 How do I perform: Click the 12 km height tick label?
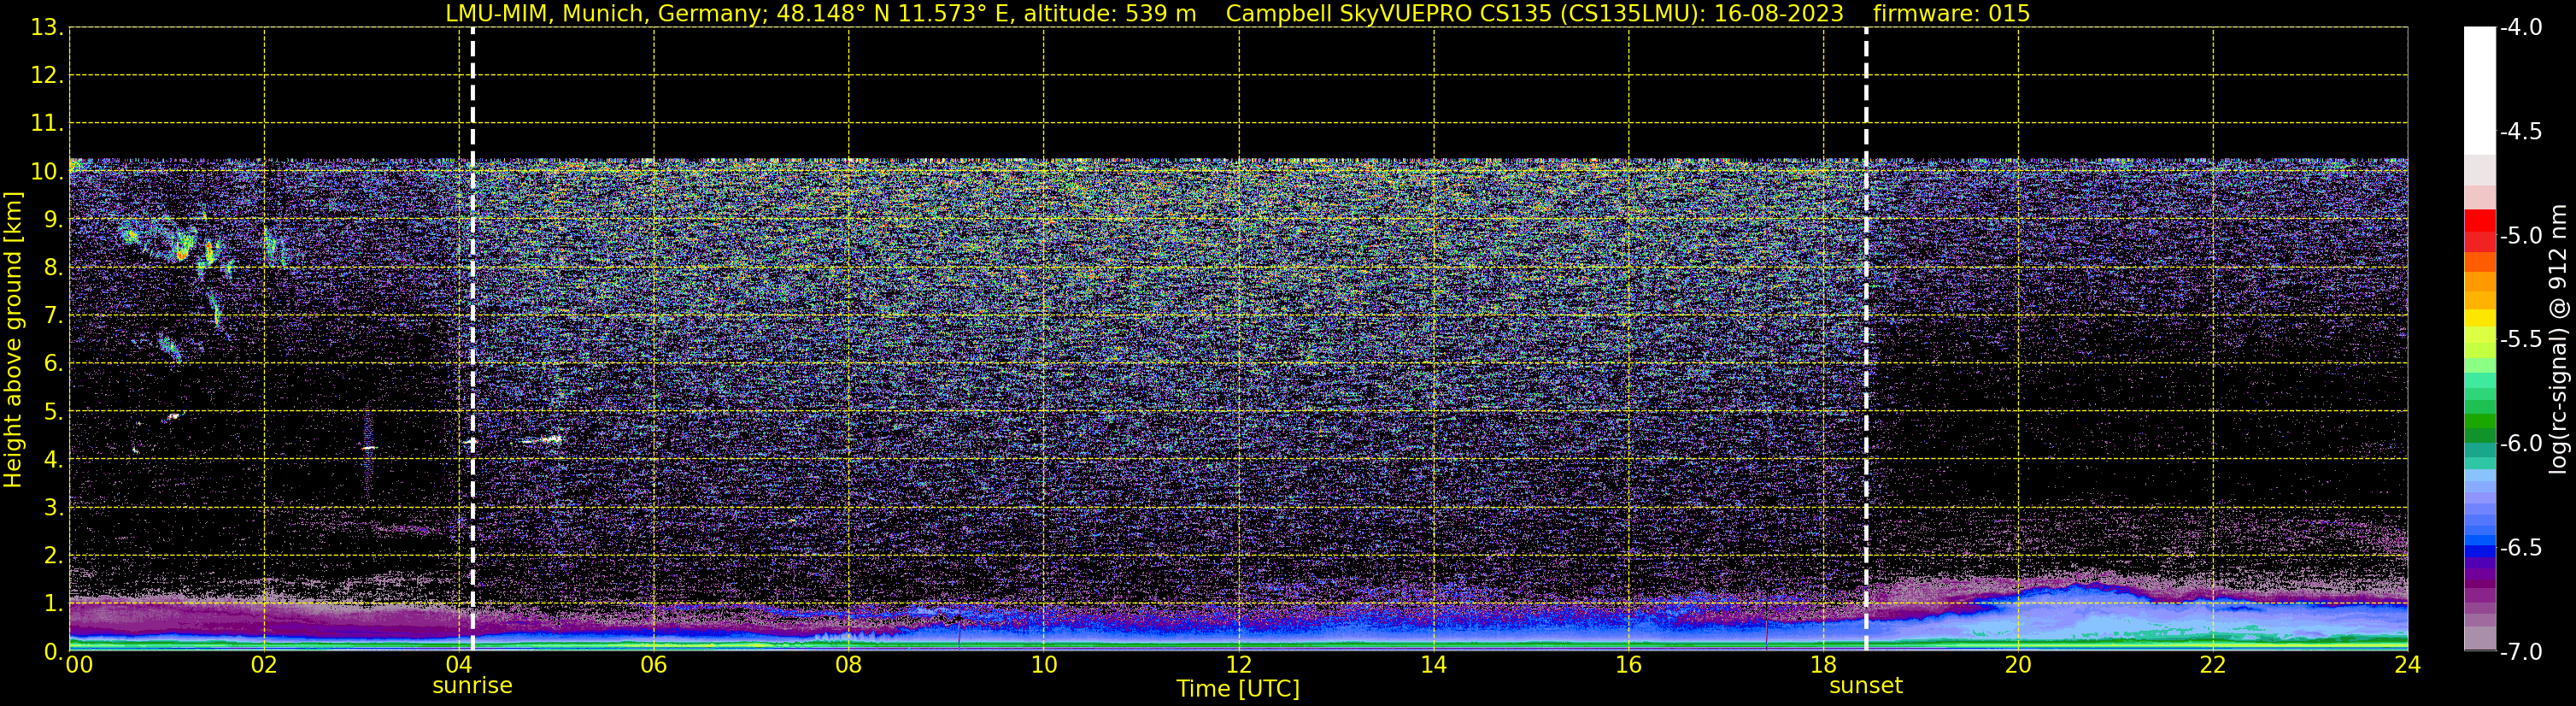[x=47, y=76]
